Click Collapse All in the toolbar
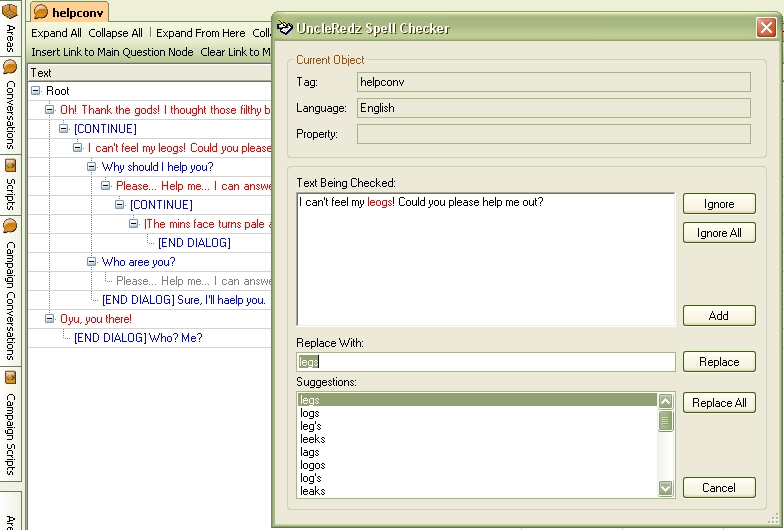The height and width of the screenshot is (530, 784). pos(115,33)
